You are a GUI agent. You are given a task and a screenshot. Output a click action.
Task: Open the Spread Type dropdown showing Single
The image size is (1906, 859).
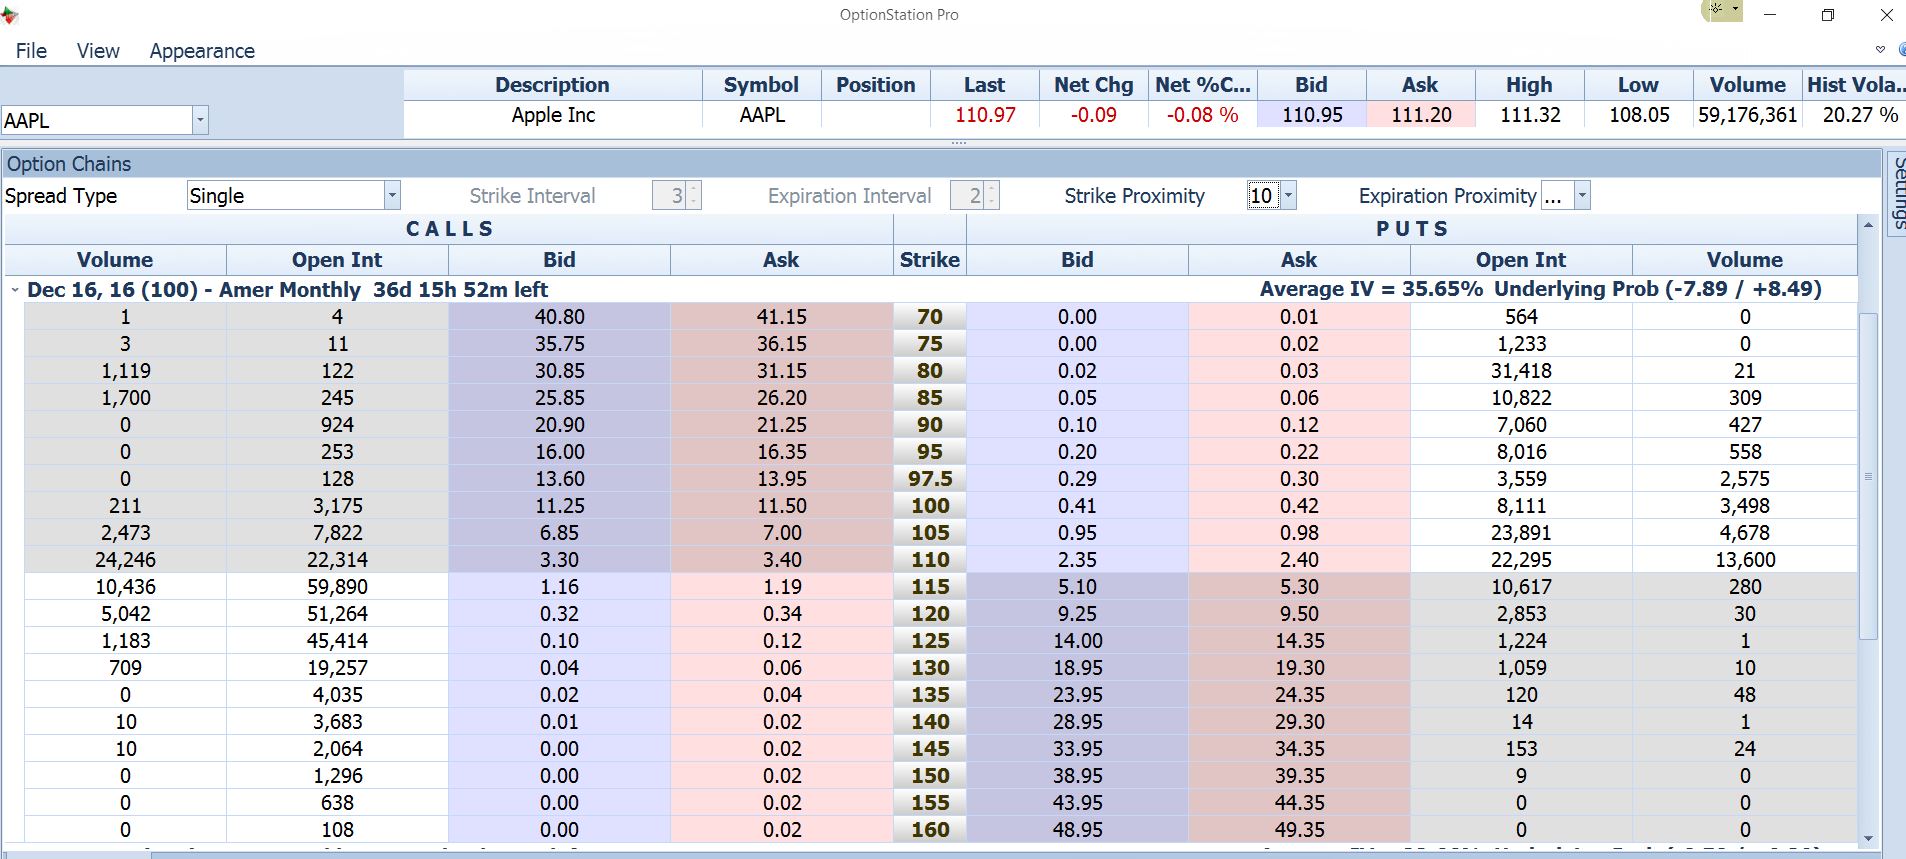tap(392, 196)
